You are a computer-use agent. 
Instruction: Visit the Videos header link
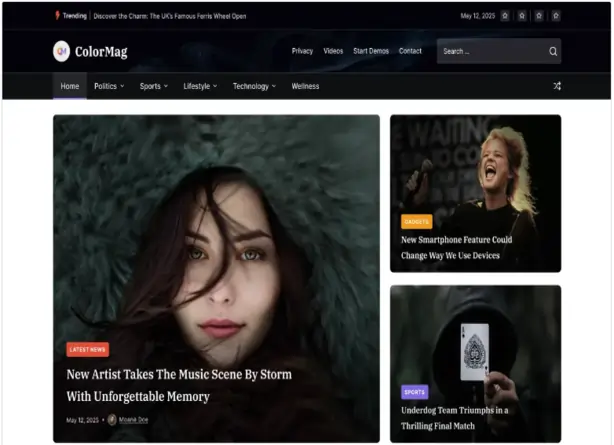coord(333,51)
